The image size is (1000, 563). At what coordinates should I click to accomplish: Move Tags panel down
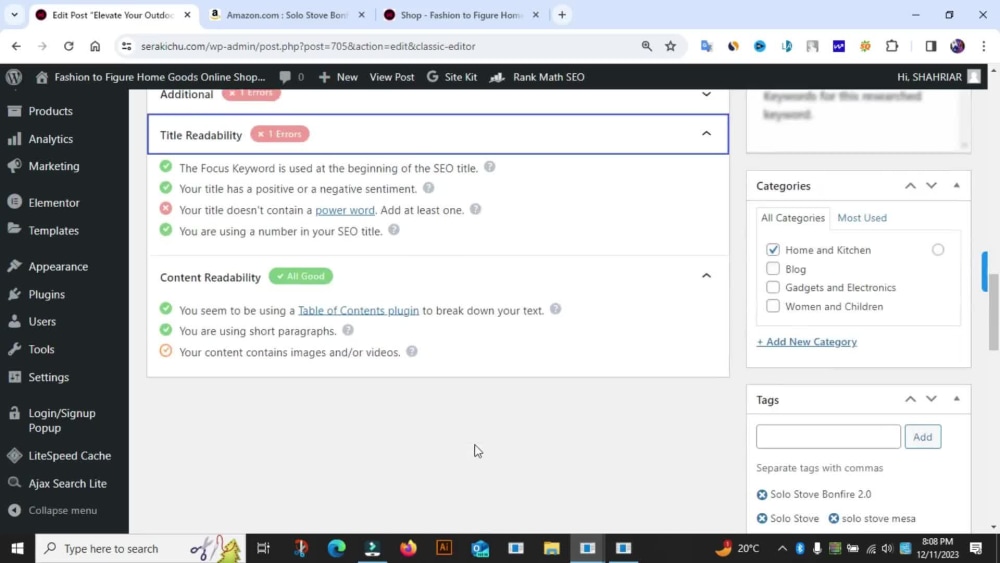point(931,399)
